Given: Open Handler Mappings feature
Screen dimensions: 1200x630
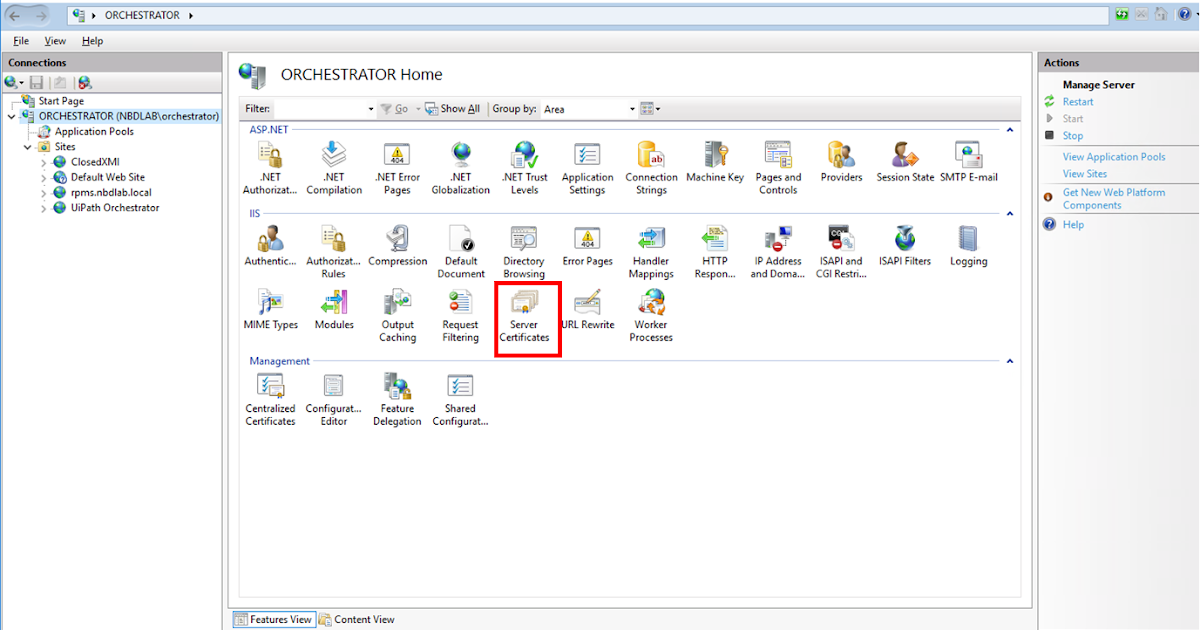Looking at the screenshot, I should pyautogui.click(x=651, y=252).
